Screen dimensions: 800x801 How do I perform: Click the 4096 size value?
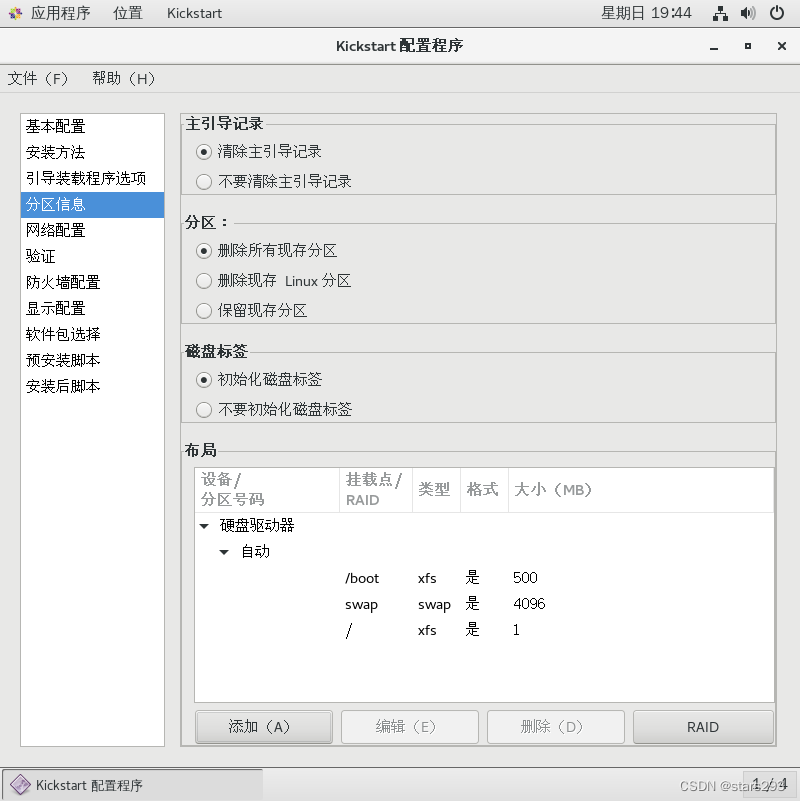(x=529, y=604)
